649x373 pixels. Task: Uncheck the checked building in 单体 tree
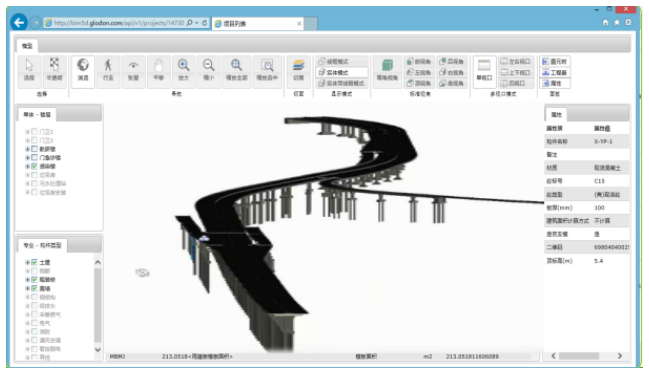coord(35,166)
